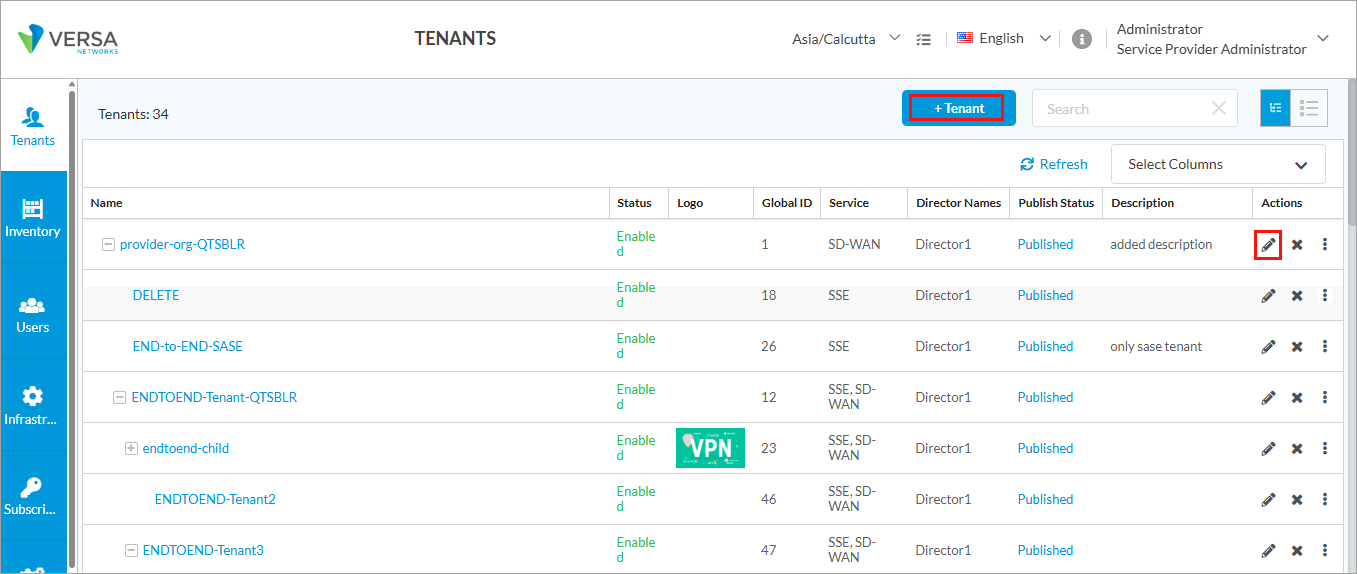Collapse the provider-org-QTSBLR tree node

(x=109, y=244)
